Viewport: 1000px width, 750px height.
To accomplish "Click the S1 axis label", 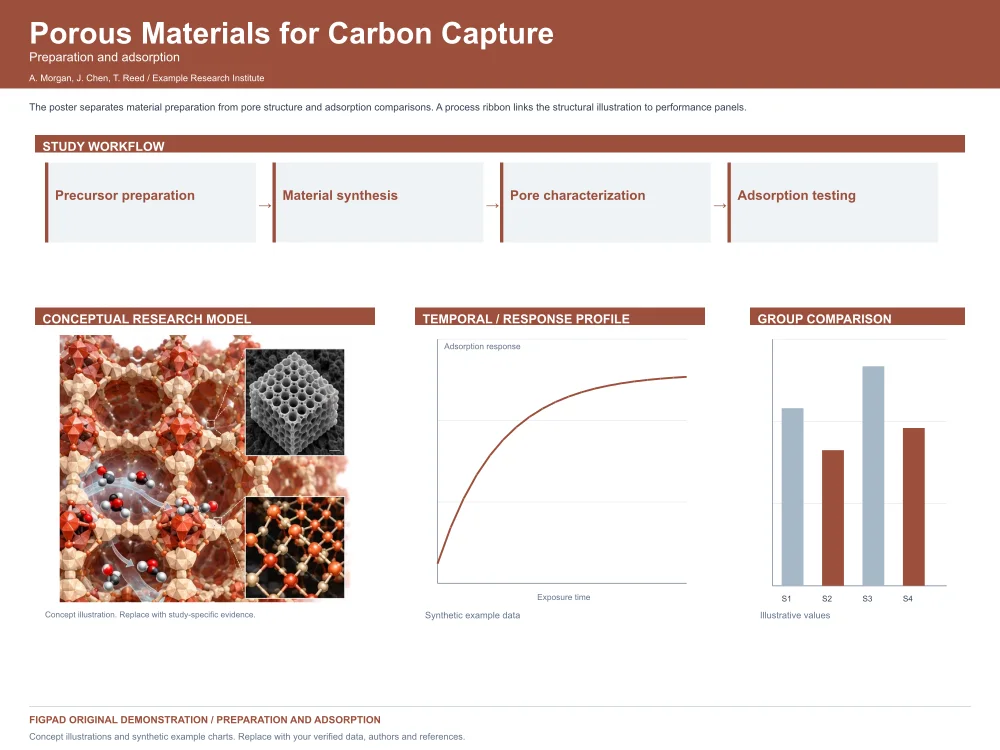I will tap(786, 598).
